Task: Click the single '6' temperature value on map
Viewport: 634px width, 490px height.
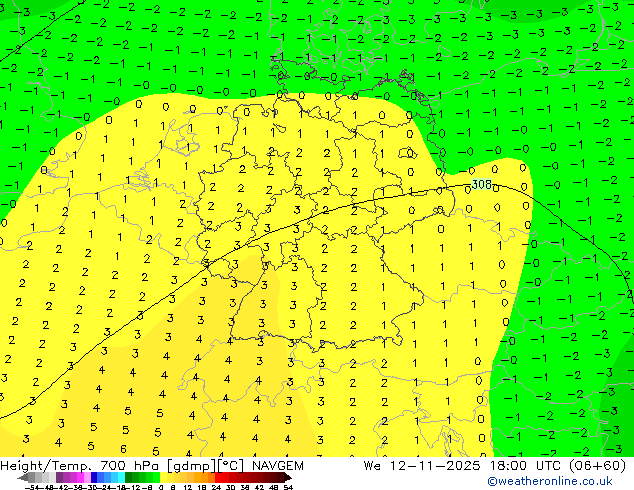Action: (123, 448)
